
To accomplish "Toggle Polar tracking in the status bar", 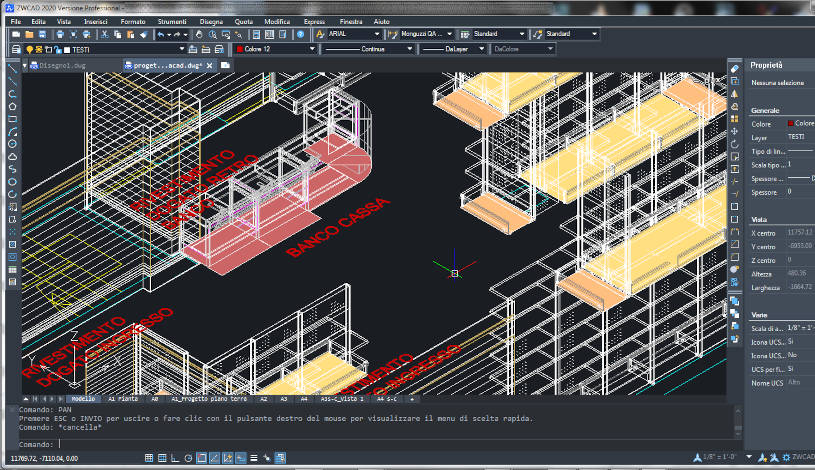I will pyautogui.click(x=188, y=458).
